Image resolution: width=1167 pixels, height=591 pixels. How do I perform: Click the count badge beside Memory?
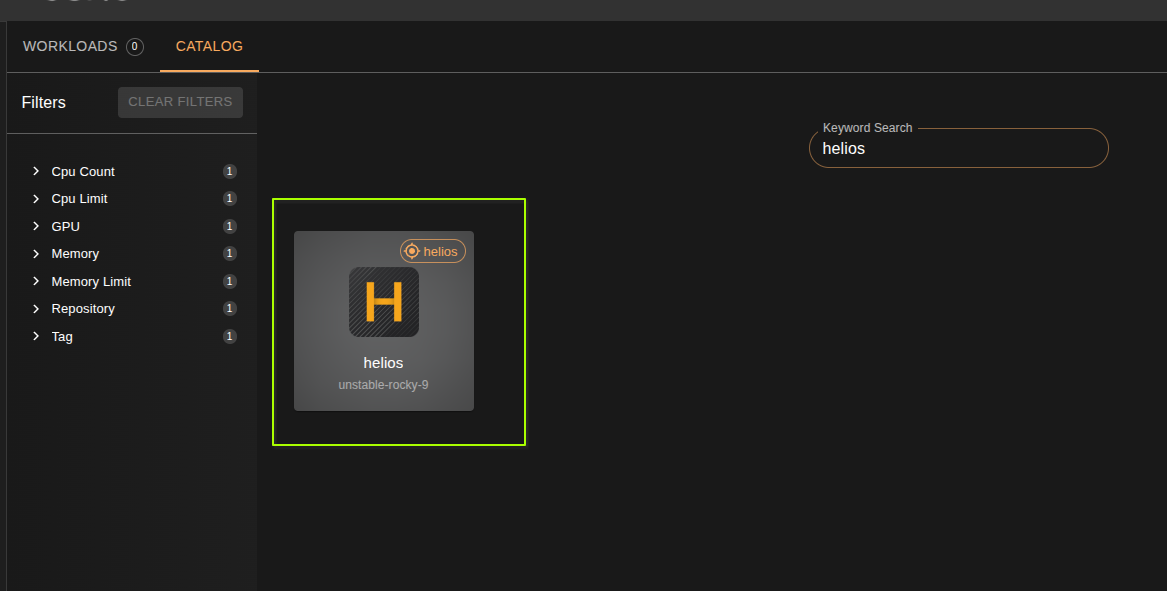[229, 253]
